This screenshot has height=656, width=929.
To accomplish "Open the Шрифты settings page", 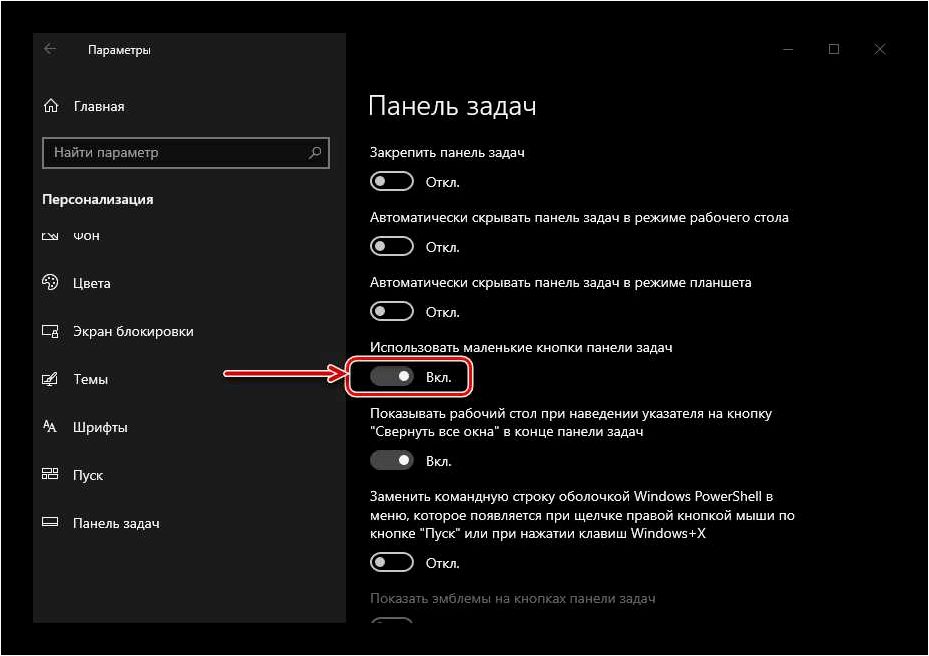I will tap(100, 427).
